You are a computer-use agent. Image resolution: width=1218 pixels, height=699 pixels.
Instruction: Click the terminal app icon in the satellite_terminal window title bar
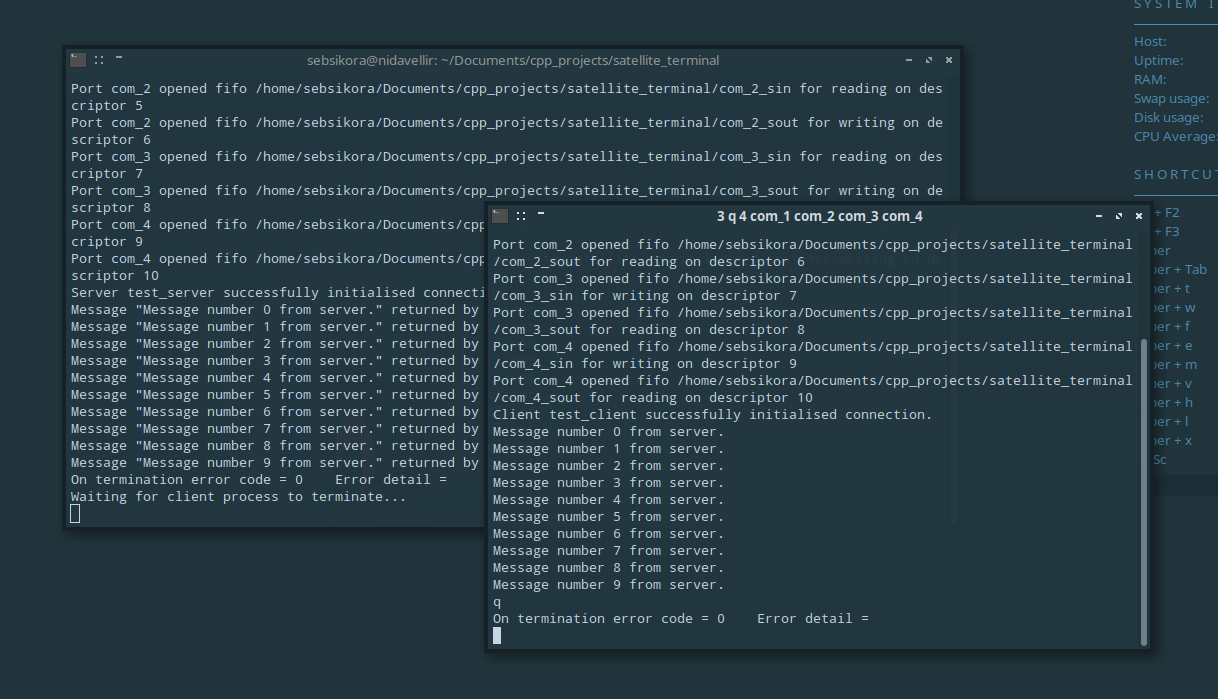tap(78, 60)
